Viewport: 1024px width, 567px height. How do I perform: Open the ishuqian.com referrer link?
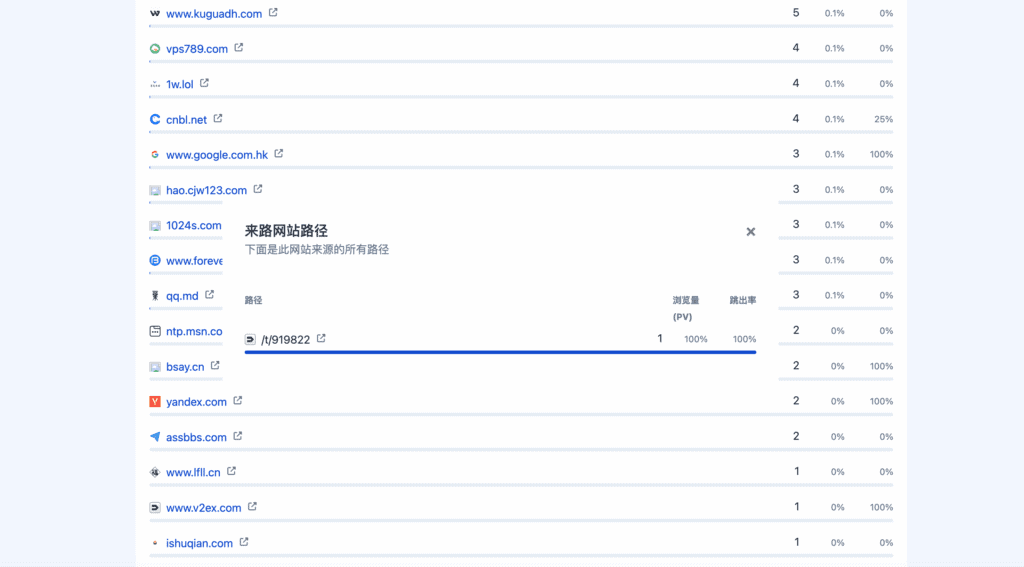click(x=199, y=543)
